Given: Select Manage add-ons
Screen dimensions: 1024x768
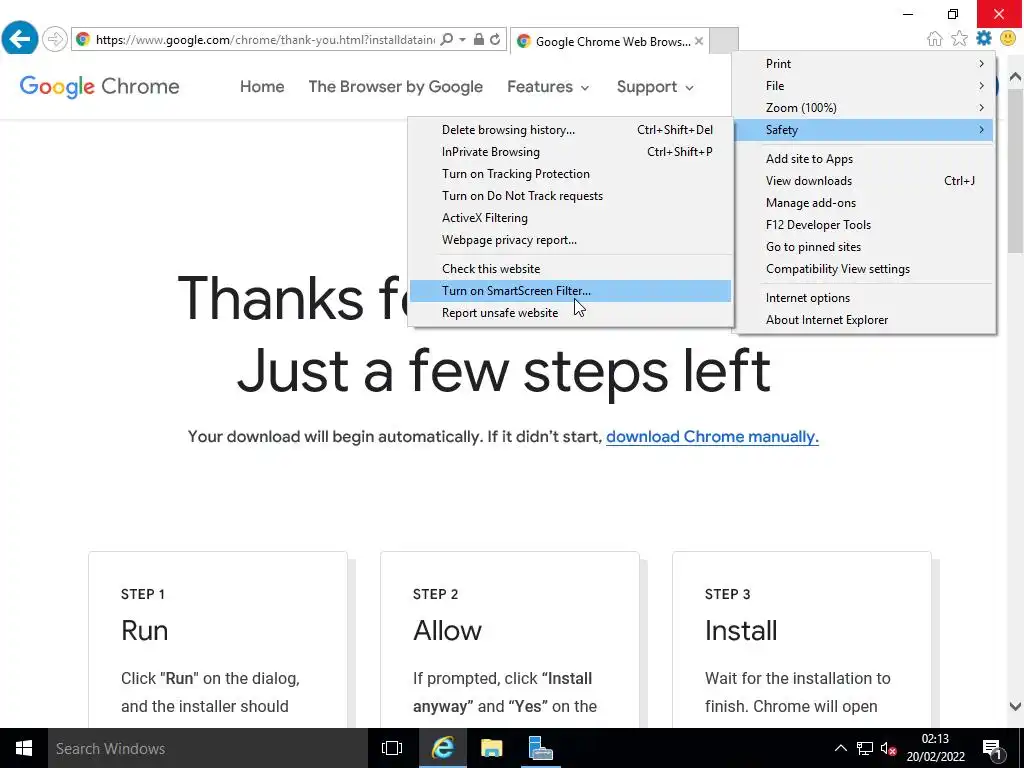Looking at the screenshot, I should [x=863, y=203].
